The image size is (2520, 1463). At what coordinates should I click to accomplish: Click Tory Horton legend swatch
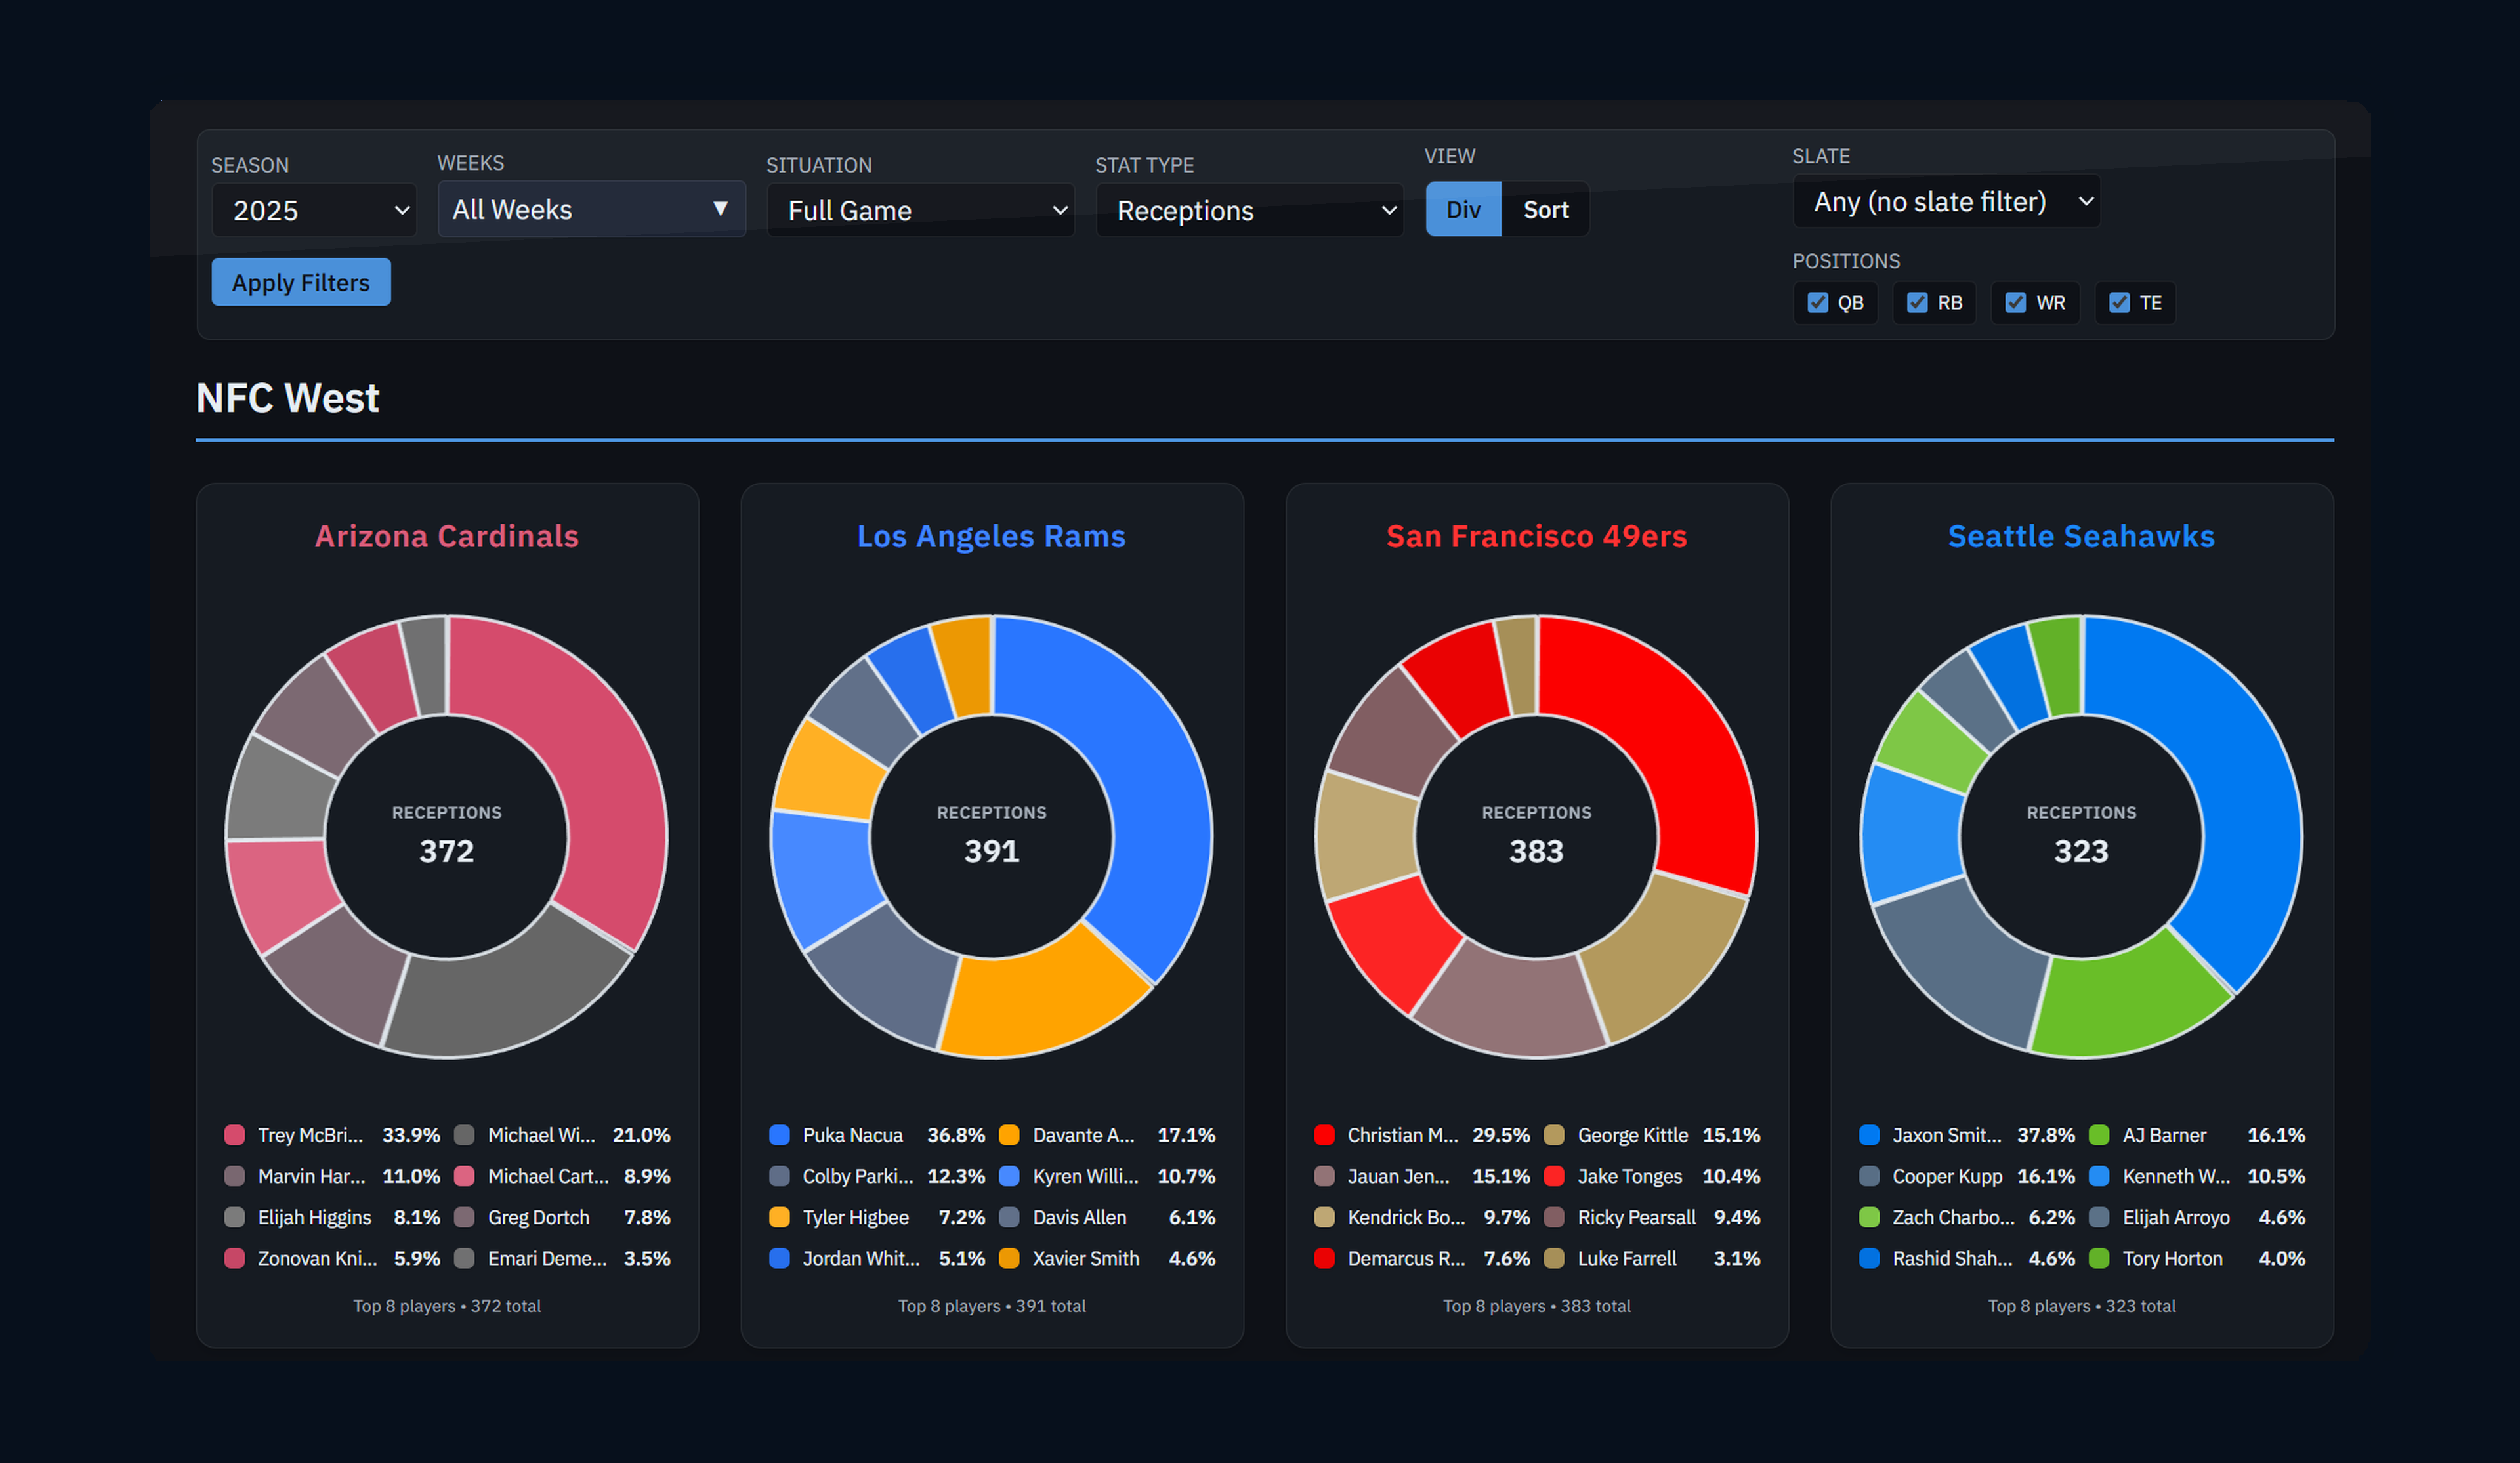2099,1258
